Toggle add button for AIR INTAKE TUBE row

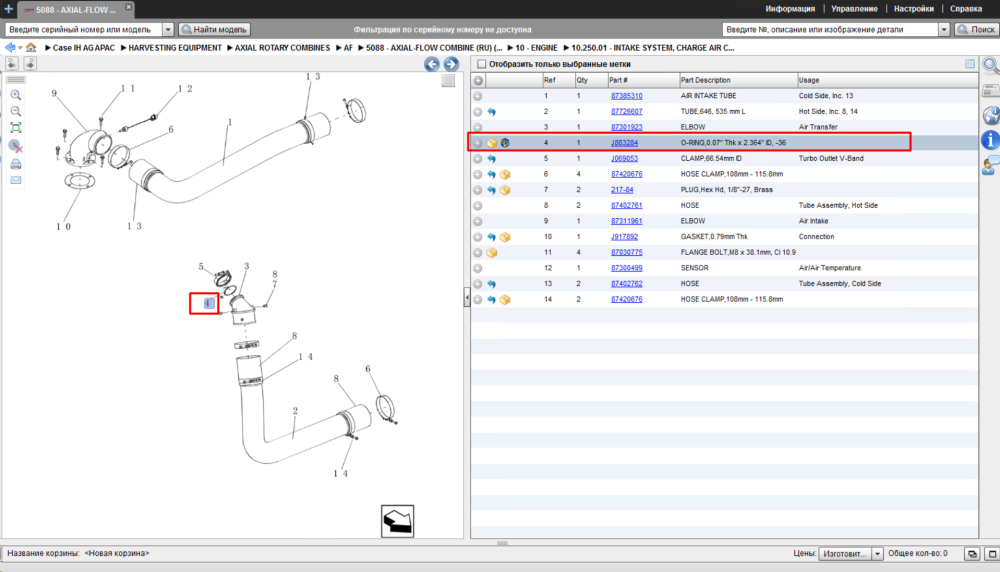pos(478,96)
